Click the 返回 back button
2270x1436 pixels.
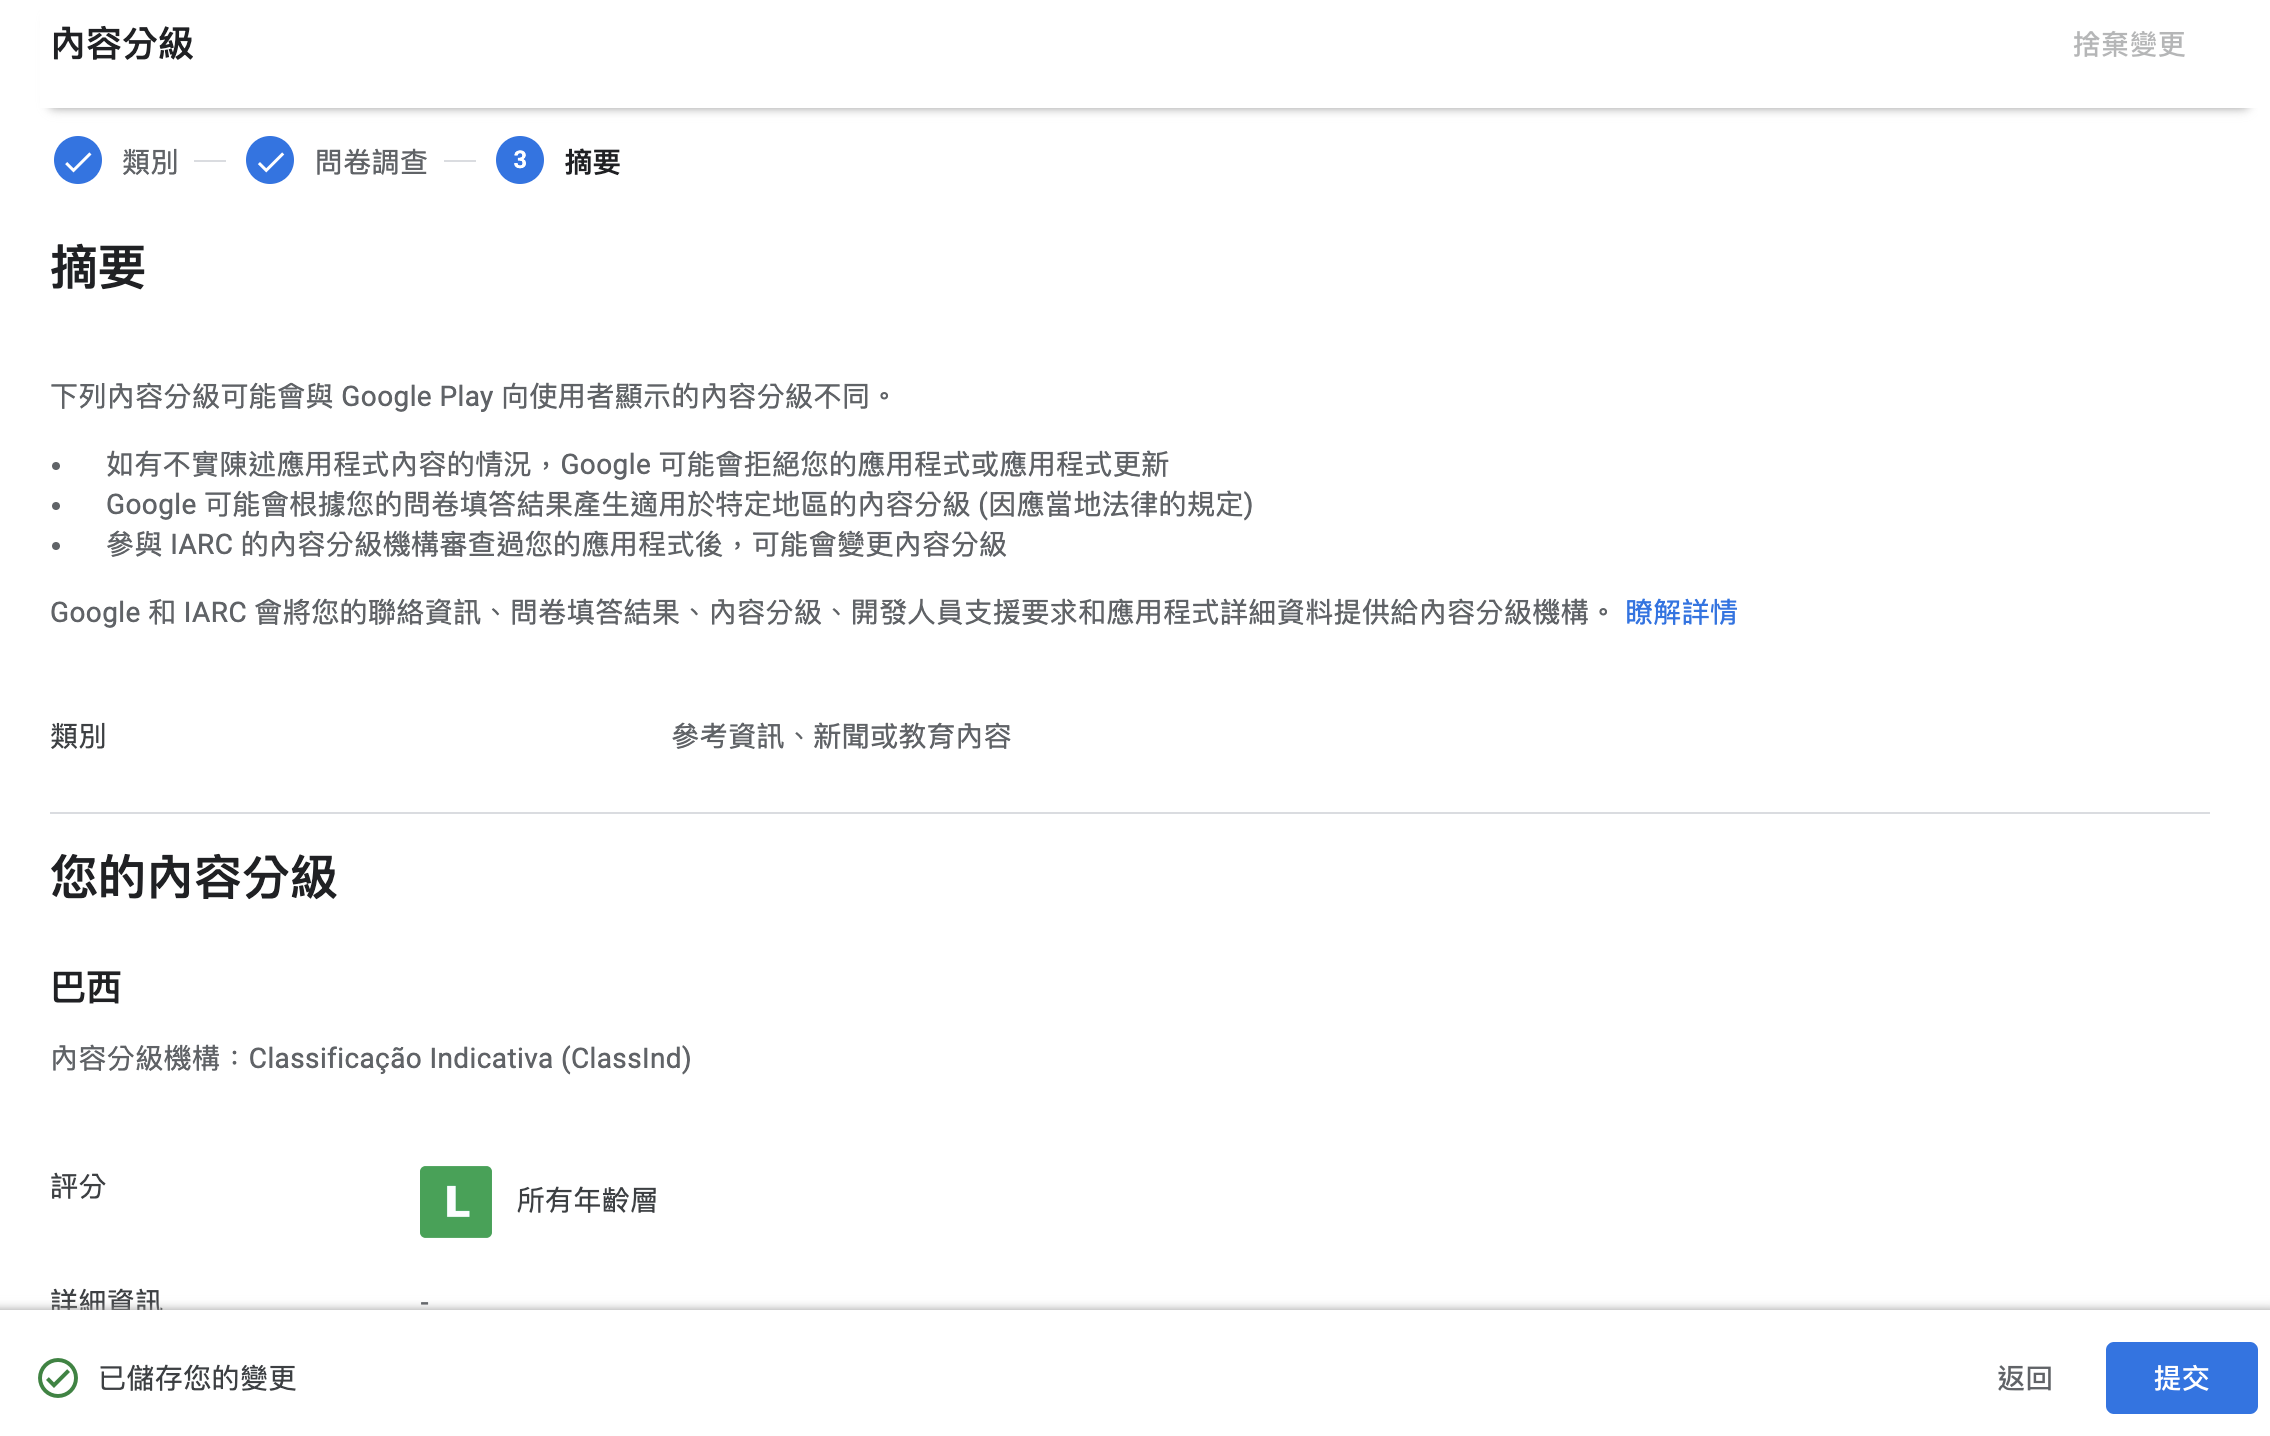(2024, 1378)
